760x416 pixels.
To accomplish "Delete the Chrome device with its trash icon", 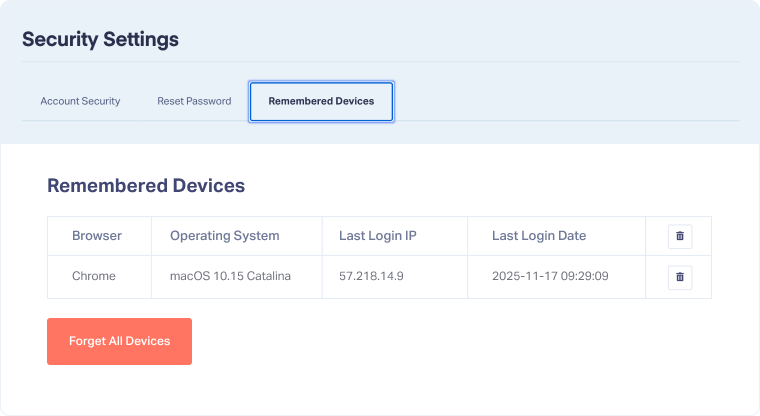I will 680,276.
